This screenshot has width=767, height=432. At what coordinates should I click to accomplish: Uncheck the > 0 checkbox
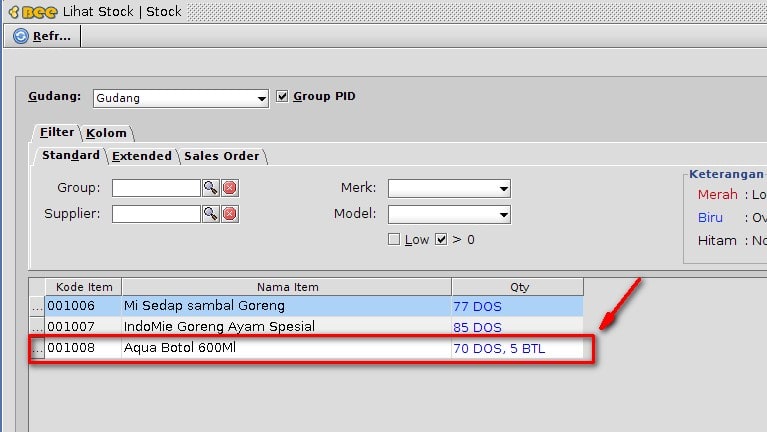click(x=441, y=239)
